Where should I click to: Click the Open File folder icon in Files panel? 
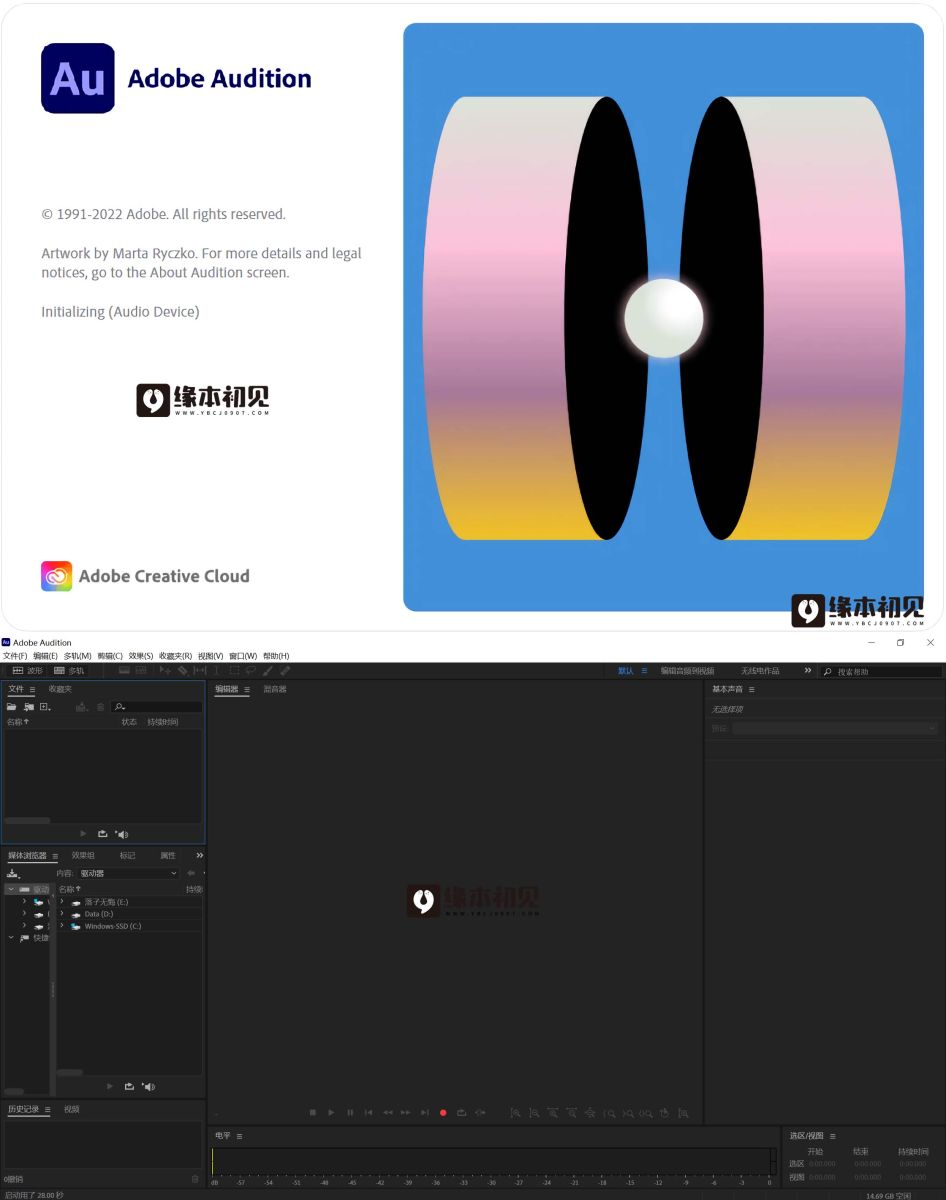tap(12, 707)
